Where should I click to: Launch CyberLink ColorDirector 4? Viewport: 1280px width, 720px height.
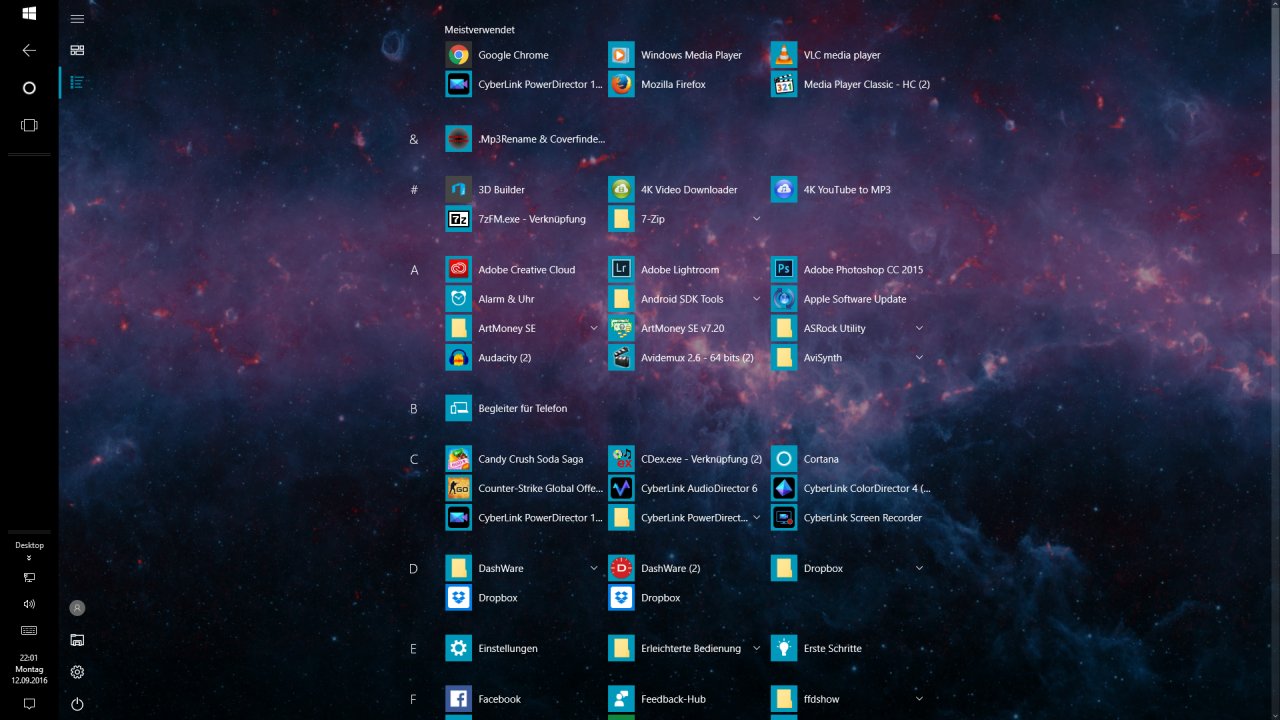pyautogui.click(x=851, y=488)
